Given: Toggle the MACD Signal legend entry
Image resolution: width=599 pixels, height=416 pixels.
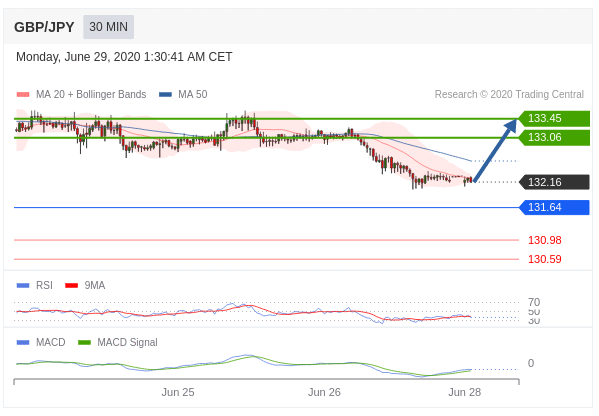Looking at the screenshot, I should tap(118, 342).
